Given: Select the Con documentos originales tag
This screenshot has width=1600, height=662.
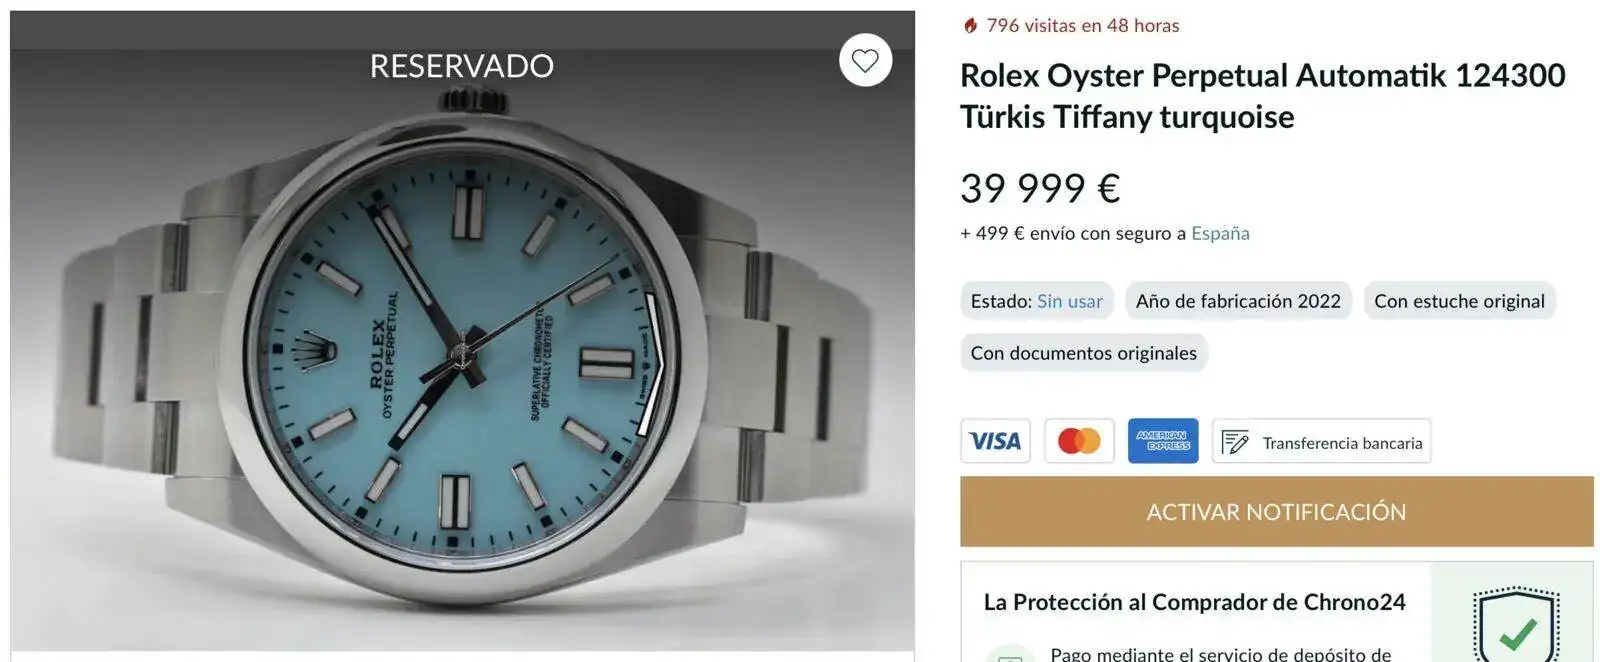Looking at the screenshot, I should pos(1083,353).
